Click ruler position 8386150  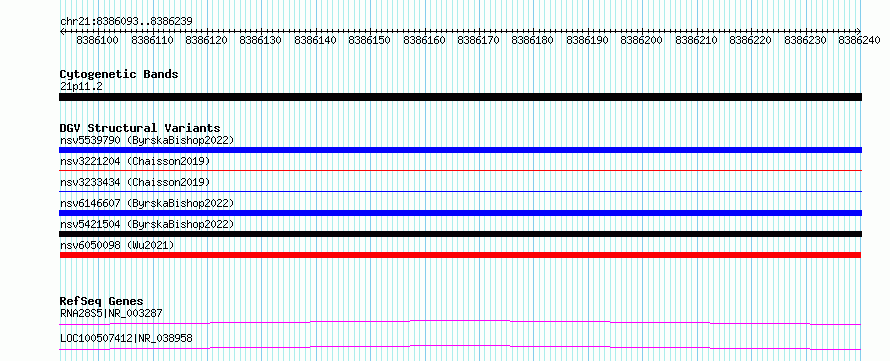(x=370, y=40)
